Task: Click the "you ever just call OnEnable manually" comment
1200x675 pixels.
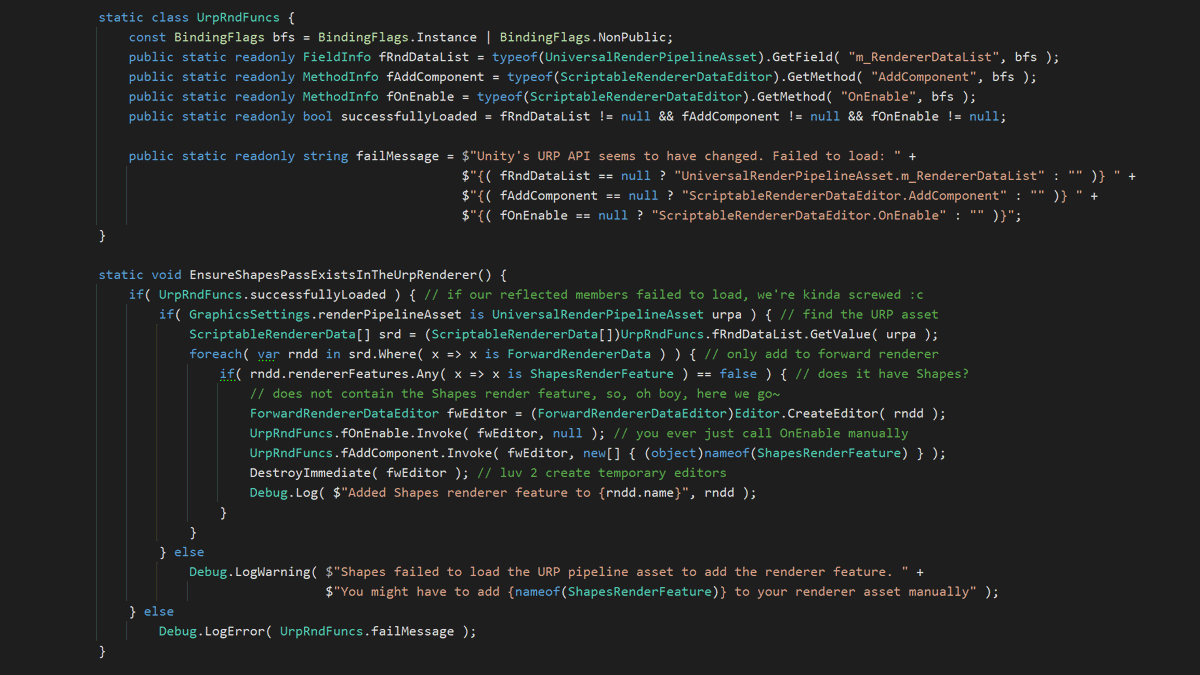Action: pos(763,434)
